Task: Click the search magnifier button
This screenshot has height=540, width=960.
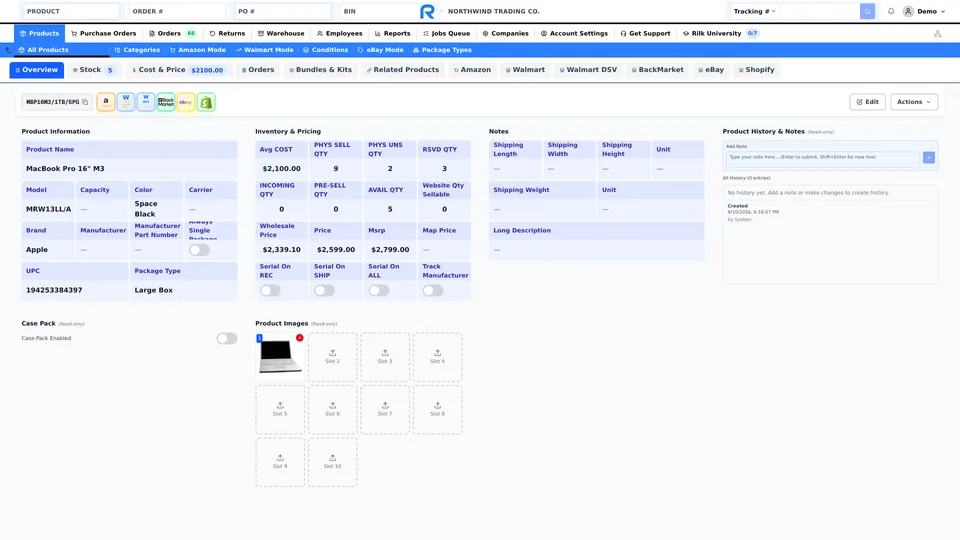Action: tap(867, 11)
